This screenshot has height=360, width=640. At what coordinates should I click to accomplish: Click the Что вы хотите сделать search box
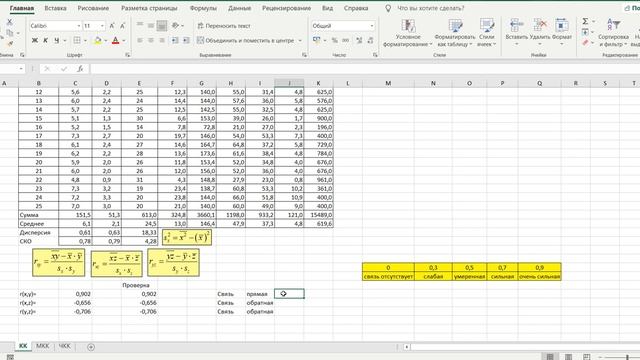430,8
